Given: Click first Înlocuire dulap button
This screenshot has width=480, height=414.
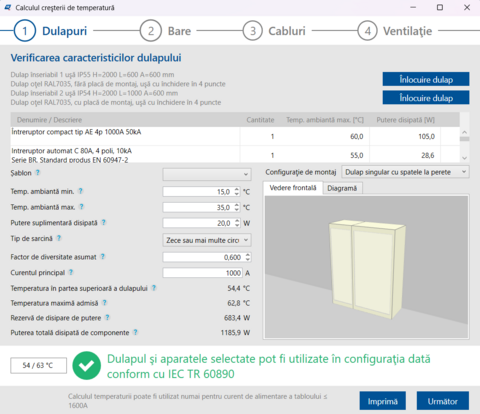Looking at the screenshot, I should point(426,79).
